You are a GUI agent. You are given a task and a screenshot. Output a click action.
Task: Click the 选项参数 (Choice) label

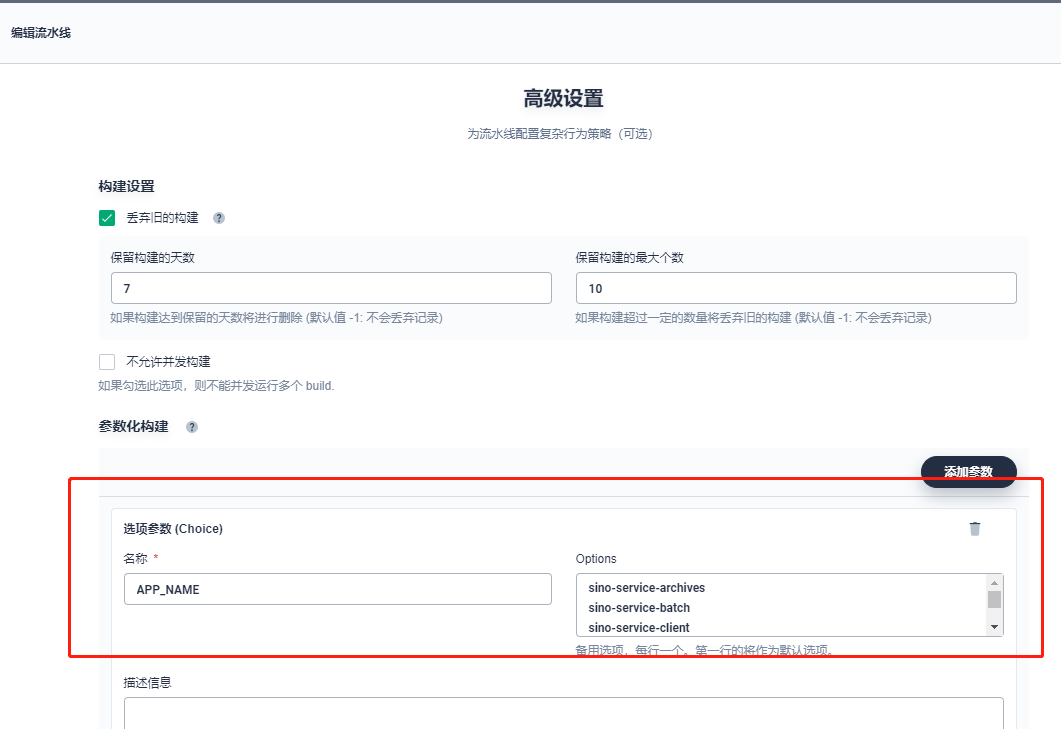(173, 529)
